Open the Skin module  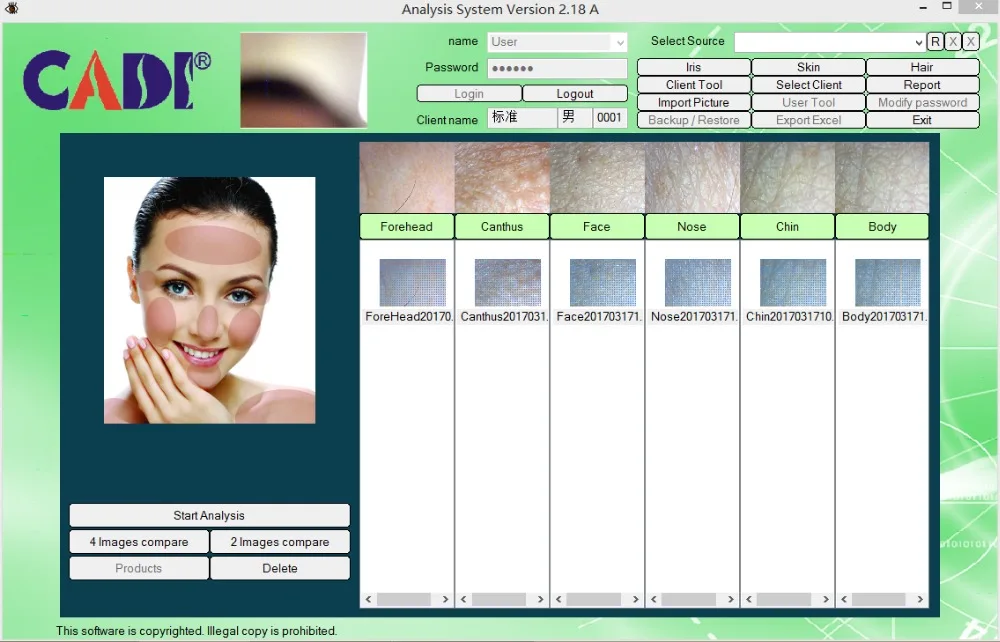pos(808,67)
